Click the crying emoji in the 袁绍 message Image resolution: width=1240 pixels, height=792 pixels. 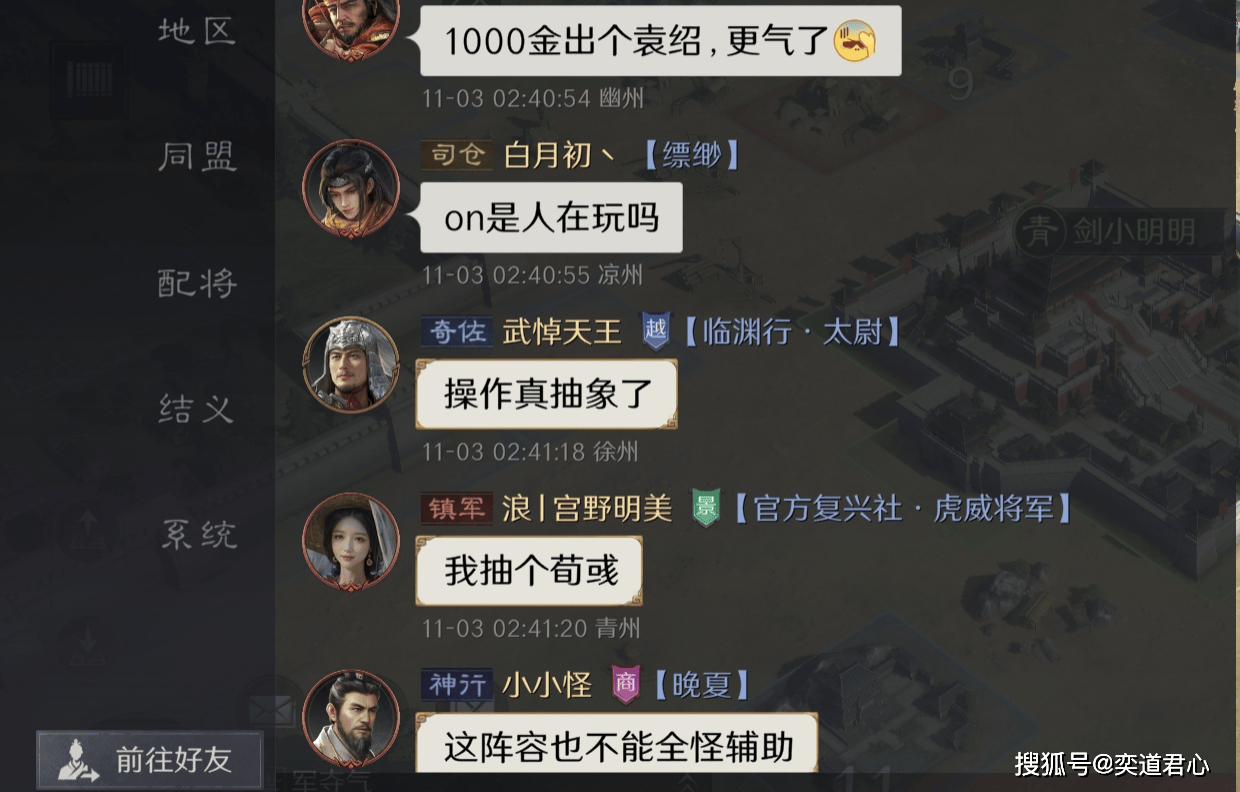(x=855, y=41)
